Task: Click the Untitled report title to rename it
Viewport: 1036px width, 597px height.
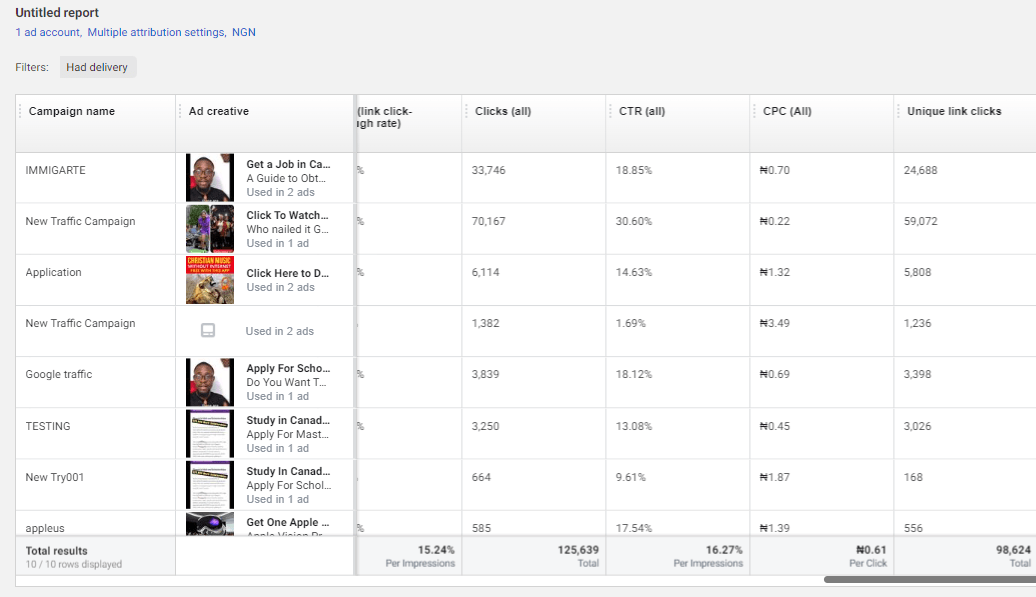Action: click(56, 12)
